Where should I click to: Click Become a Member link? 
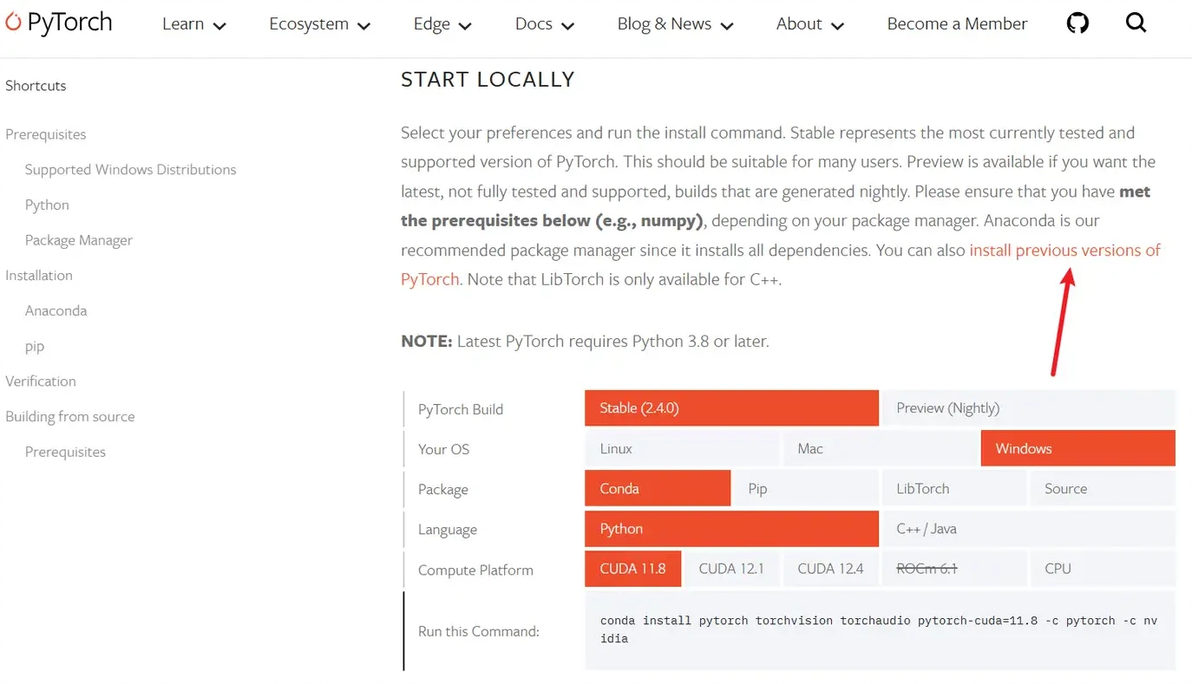[x=957, y=24]
